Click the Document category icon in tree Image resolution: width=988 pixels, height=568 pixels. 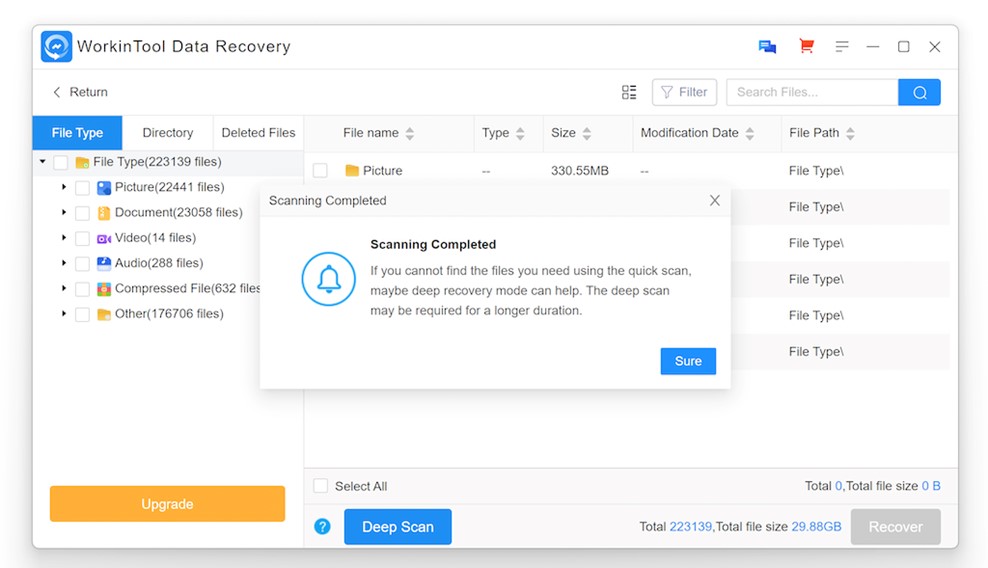tap(104, 212)
